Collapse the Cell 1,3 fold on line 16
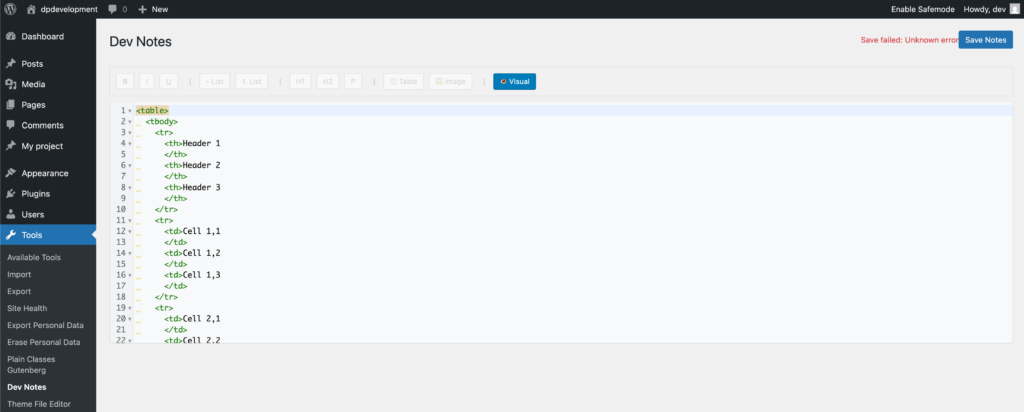Viewport: 1024px width, 412px height. [x=130, y=276]
